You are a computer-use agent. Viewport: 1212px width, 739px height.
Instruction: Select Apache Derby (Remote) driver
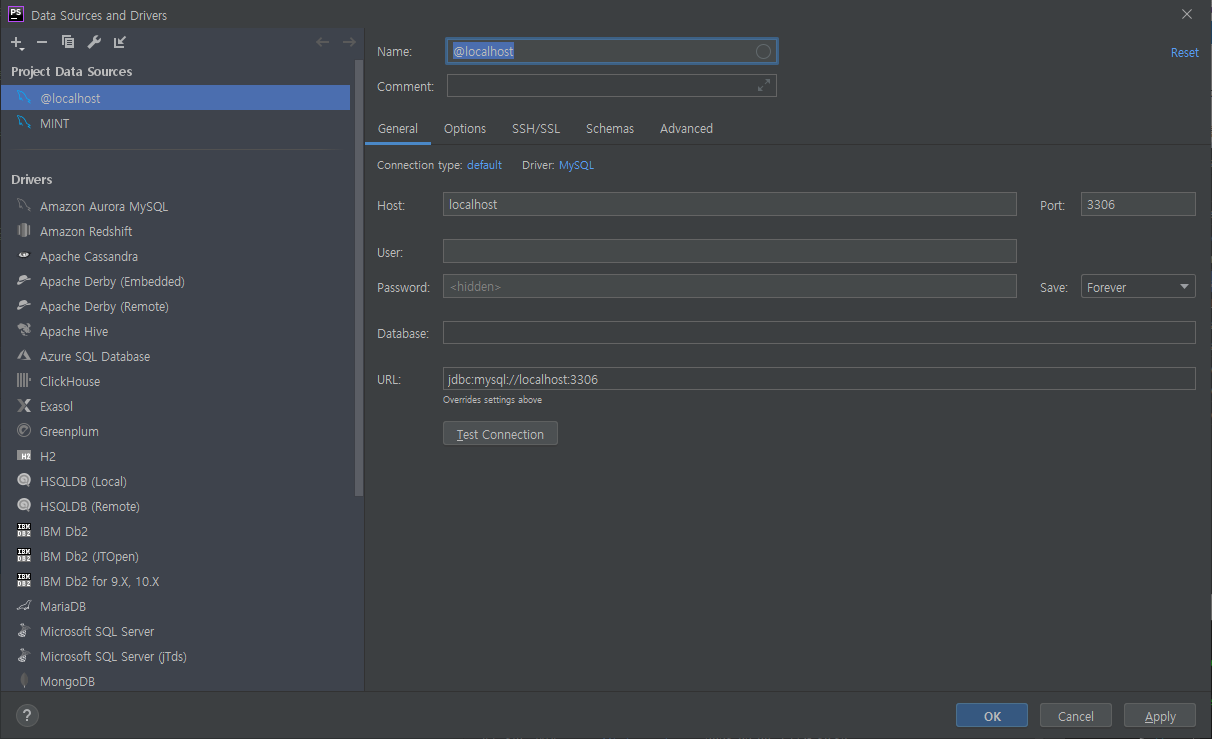tap(175, 306)
